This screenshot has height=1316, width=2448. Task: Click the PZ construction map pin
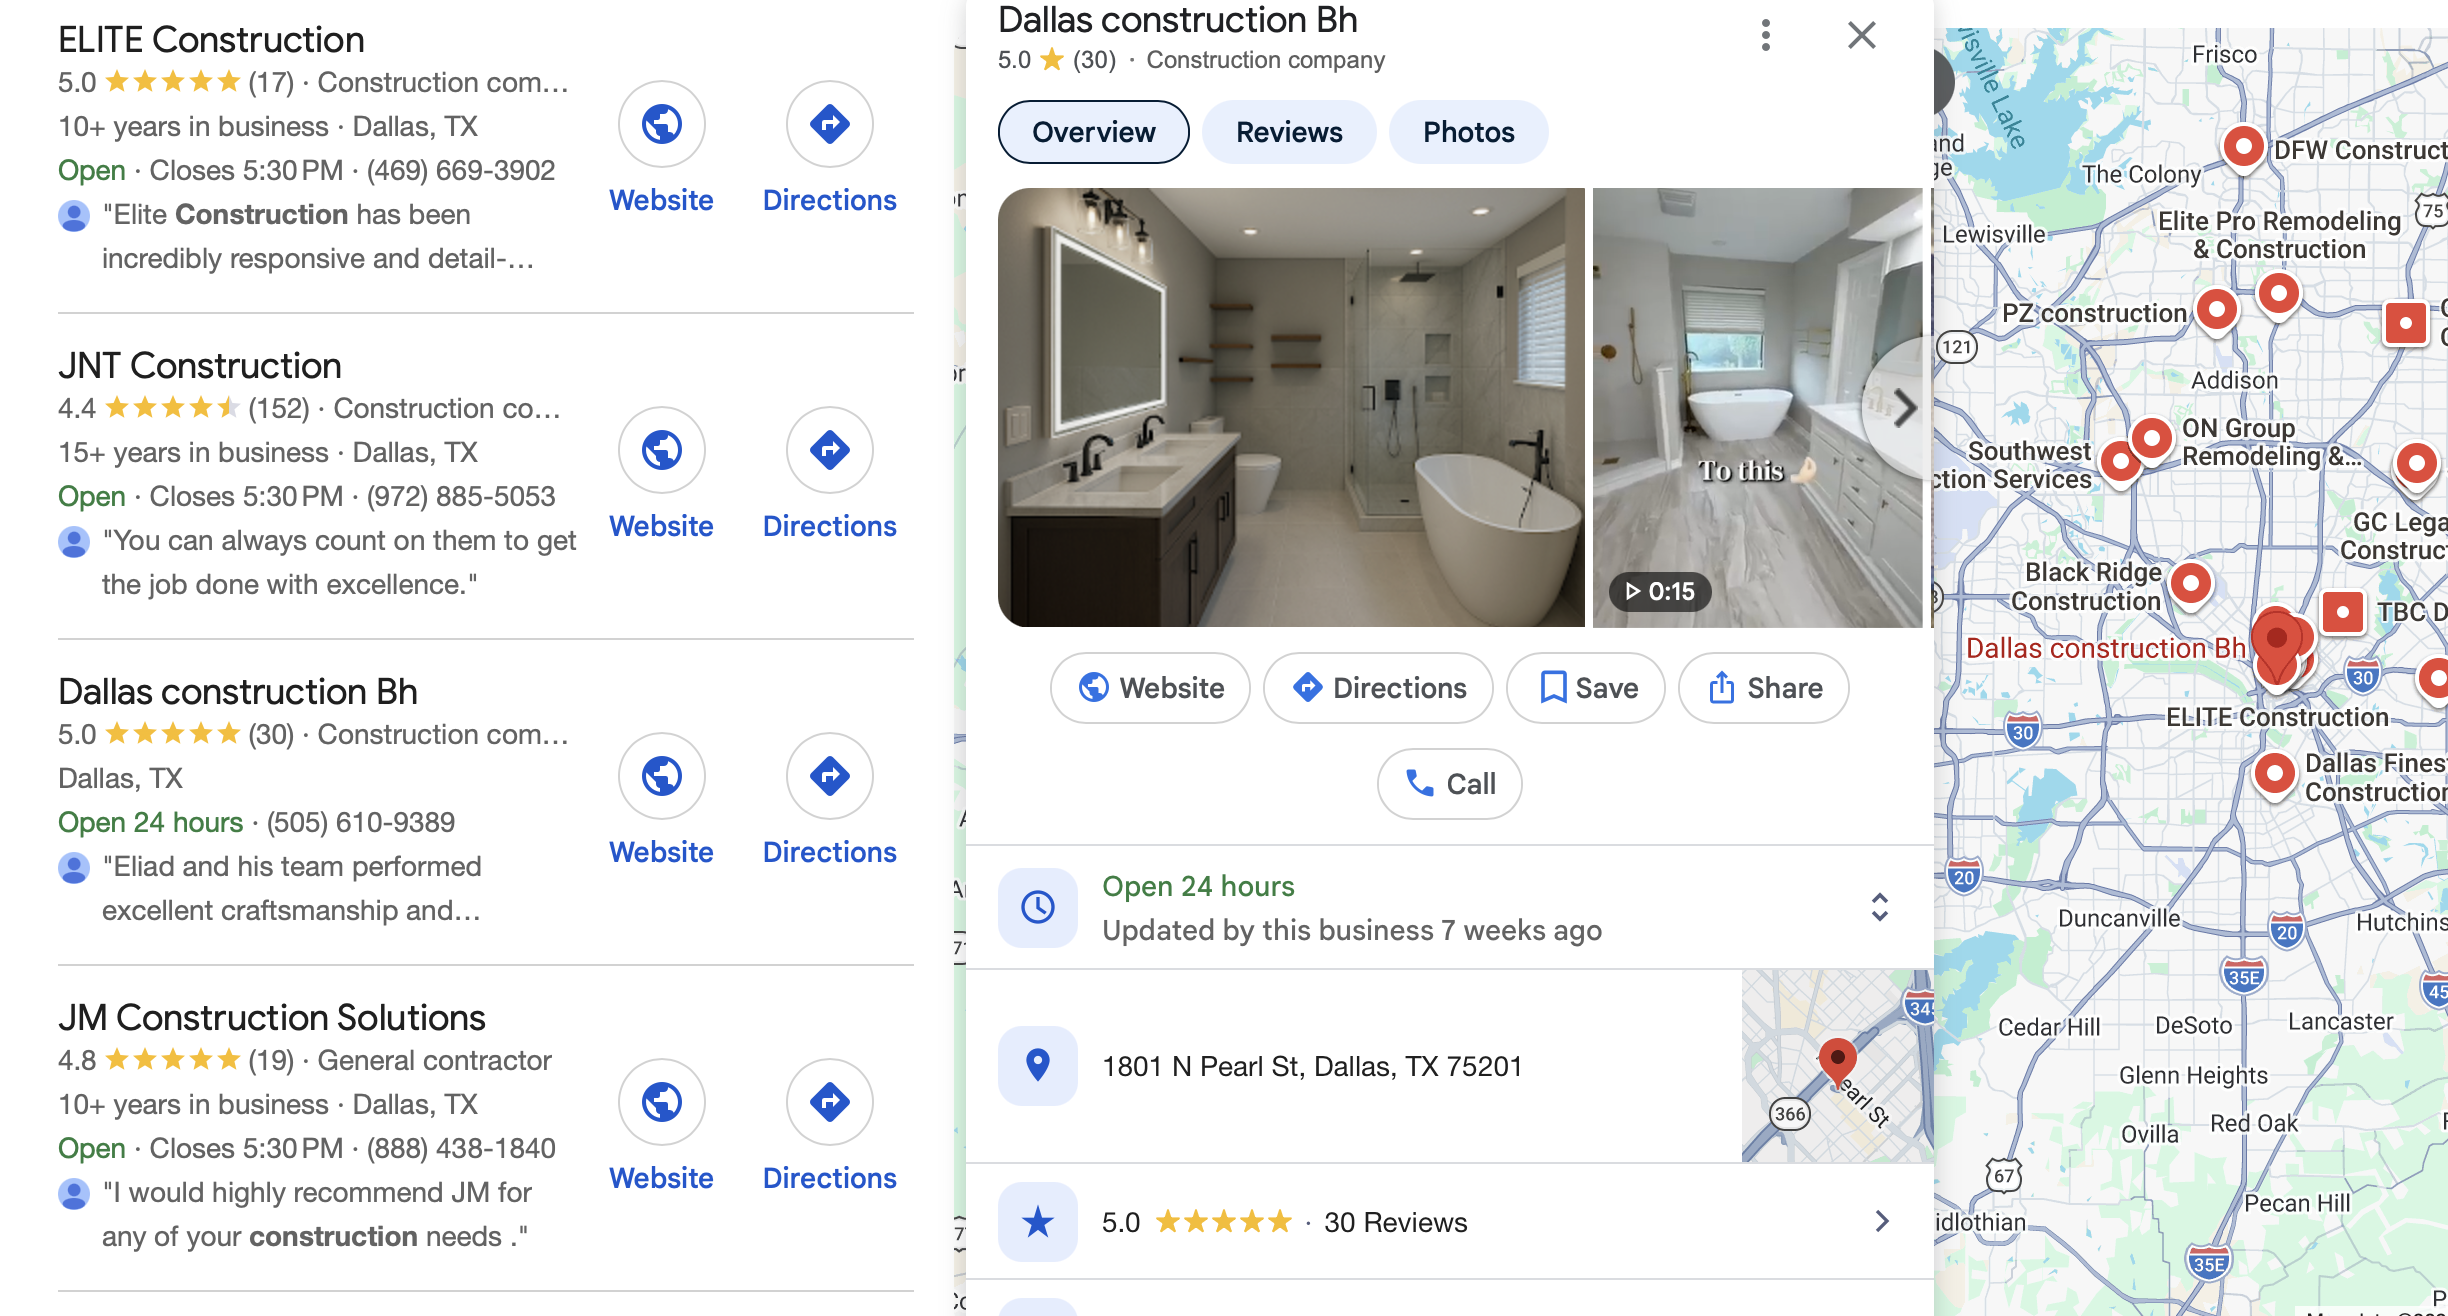click(2217, 309)
